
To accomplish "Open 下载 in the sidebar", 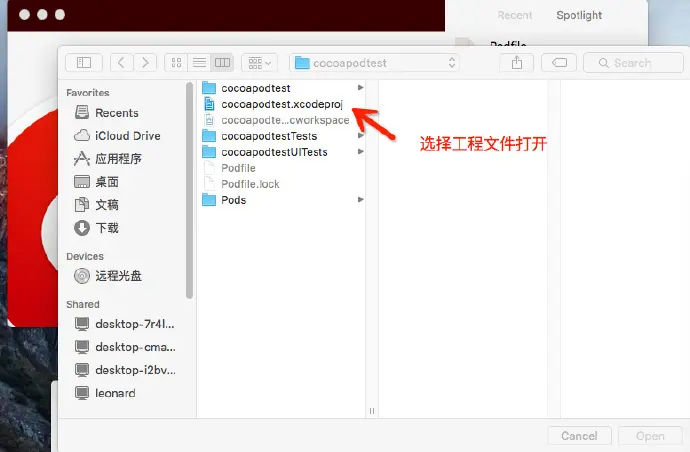I will (96, 228).
